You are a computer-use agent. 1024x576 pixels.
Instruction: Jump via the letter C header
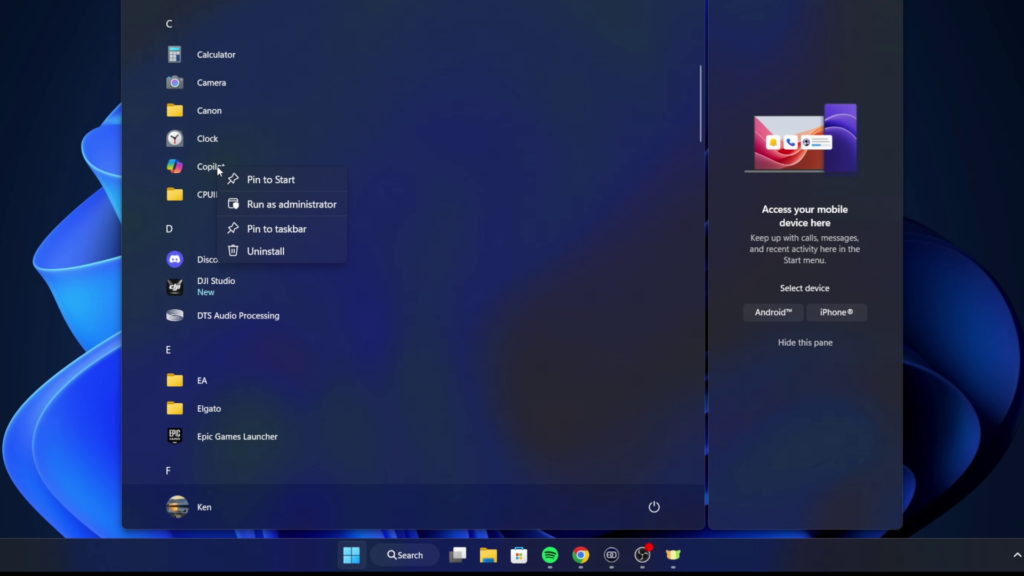click(x=168, y=24)
